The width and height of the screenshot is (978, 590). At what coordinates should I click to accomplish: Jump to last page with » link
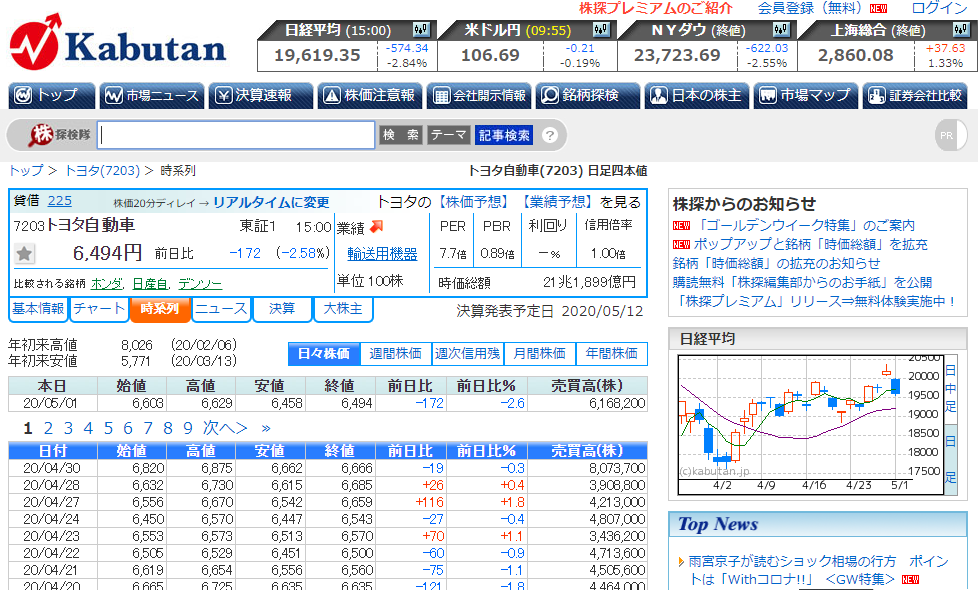[266, 428]
